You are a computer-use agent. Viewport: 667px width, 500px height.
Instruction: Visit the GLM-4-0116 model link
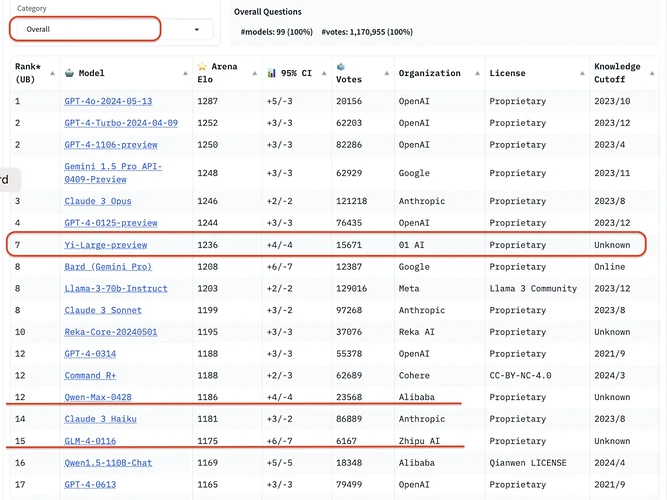[92, 441]
